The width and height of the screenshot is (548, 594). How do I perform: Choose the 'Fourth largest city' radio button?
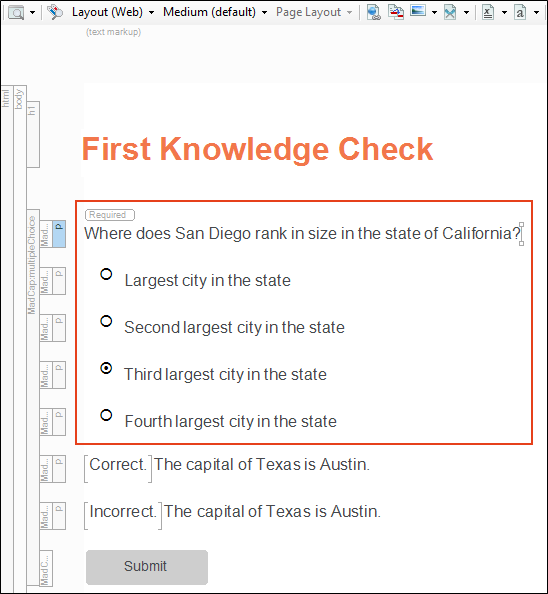106,415
